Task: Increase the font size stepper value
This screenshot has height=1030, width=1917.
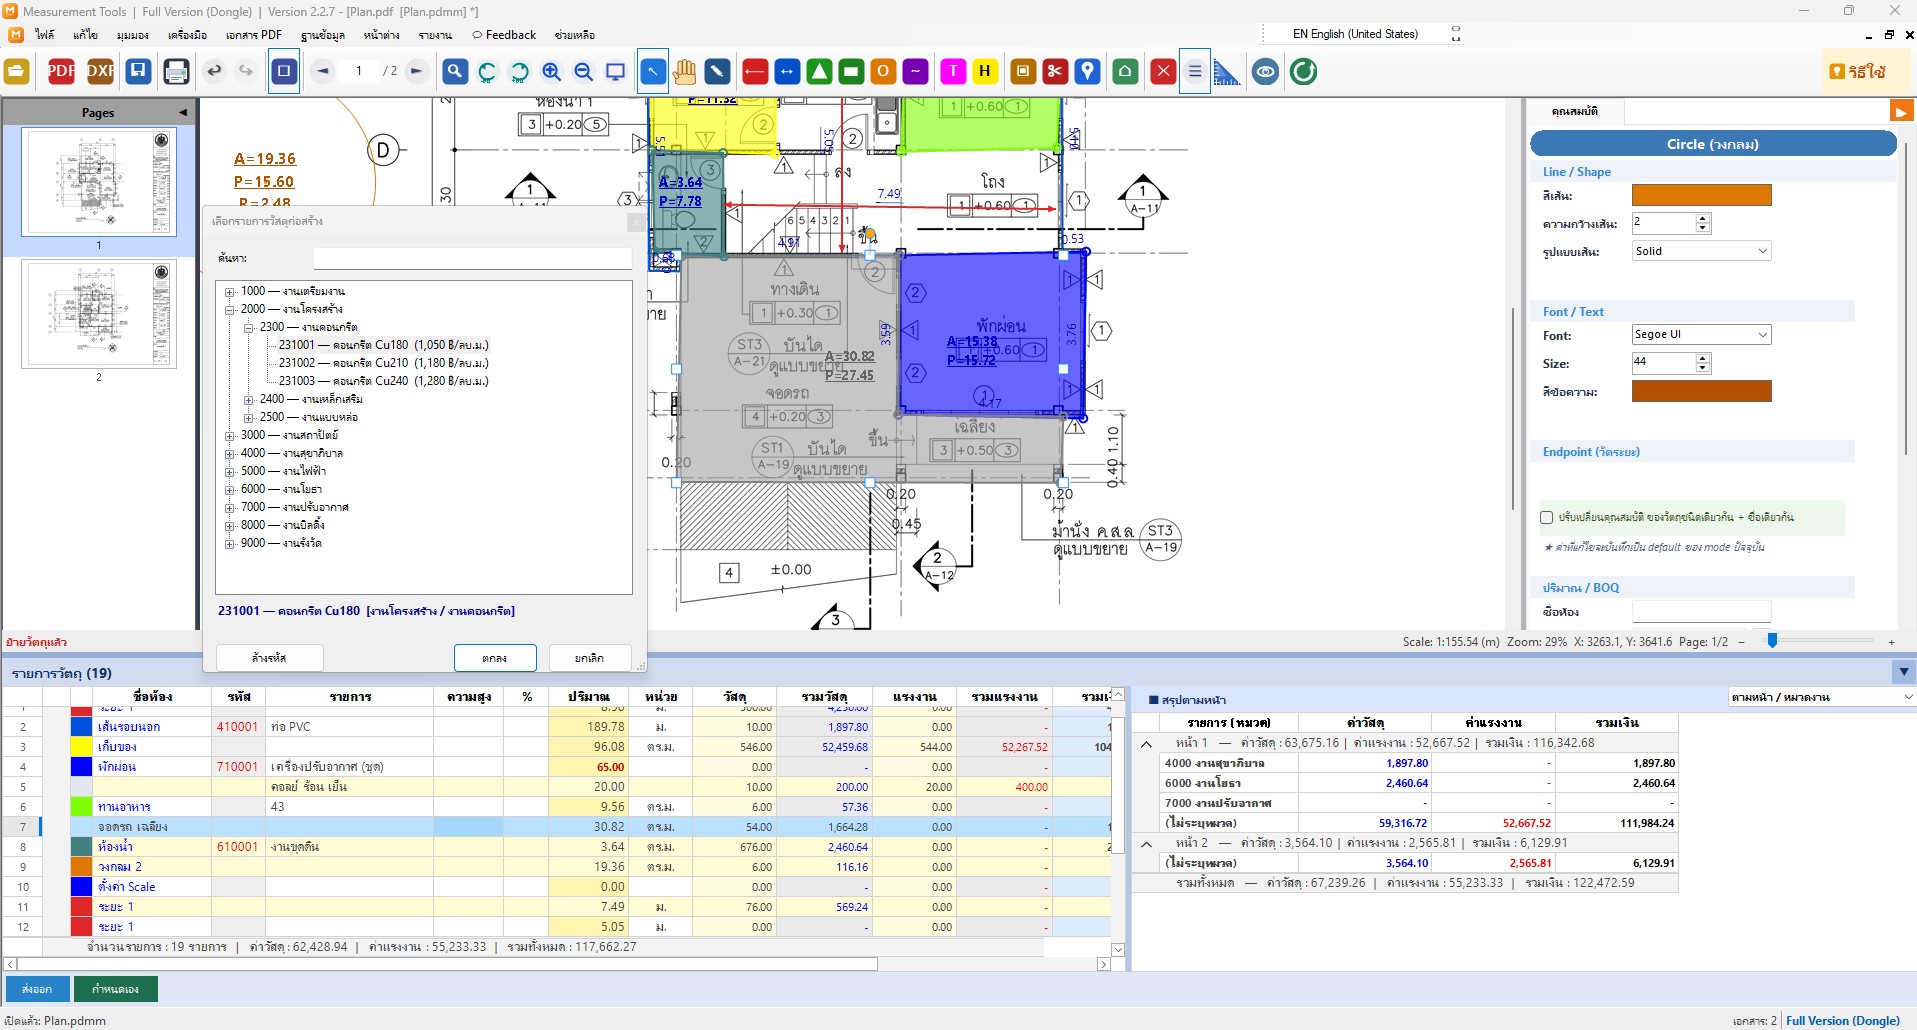Action: coord(1702,358)
